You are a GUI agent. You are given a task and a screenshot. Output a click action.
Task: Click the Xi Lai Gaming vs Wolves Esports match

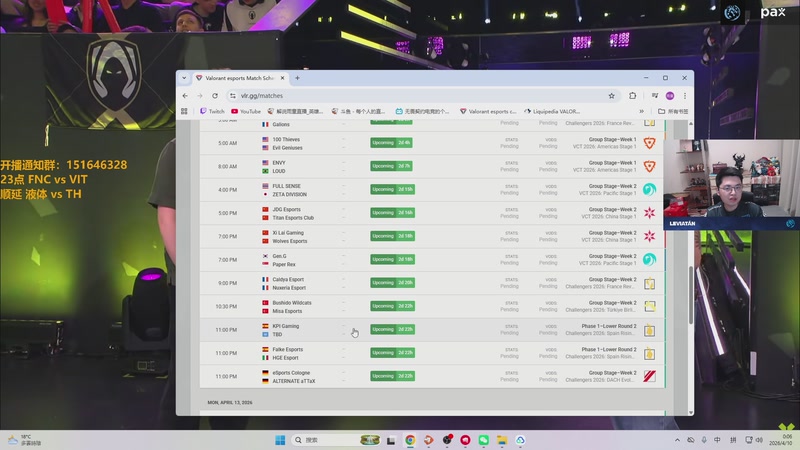click(x=432, y=237)
